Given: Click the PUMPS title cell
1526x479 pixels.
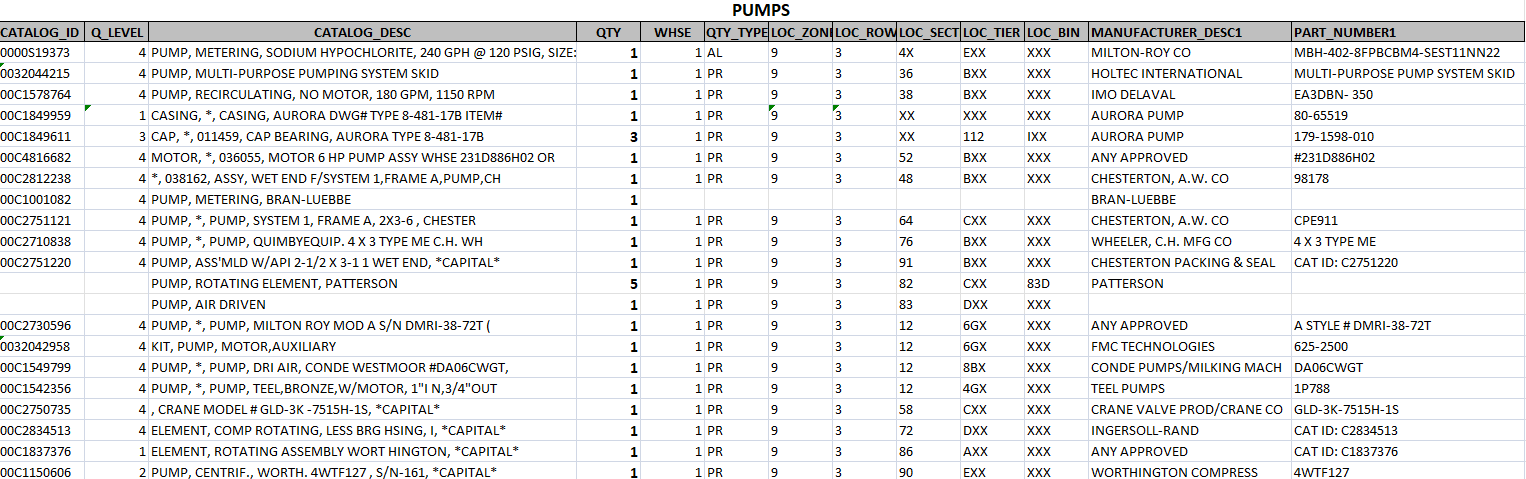Looking at the screenshot, I should pyautogui.click(x=762, y=11).
